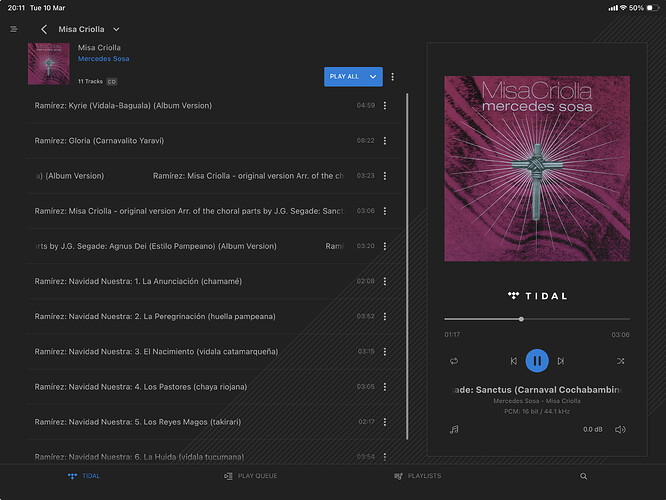Open the Play All dropdown arrow
The image size is (666, 500).
373,76
